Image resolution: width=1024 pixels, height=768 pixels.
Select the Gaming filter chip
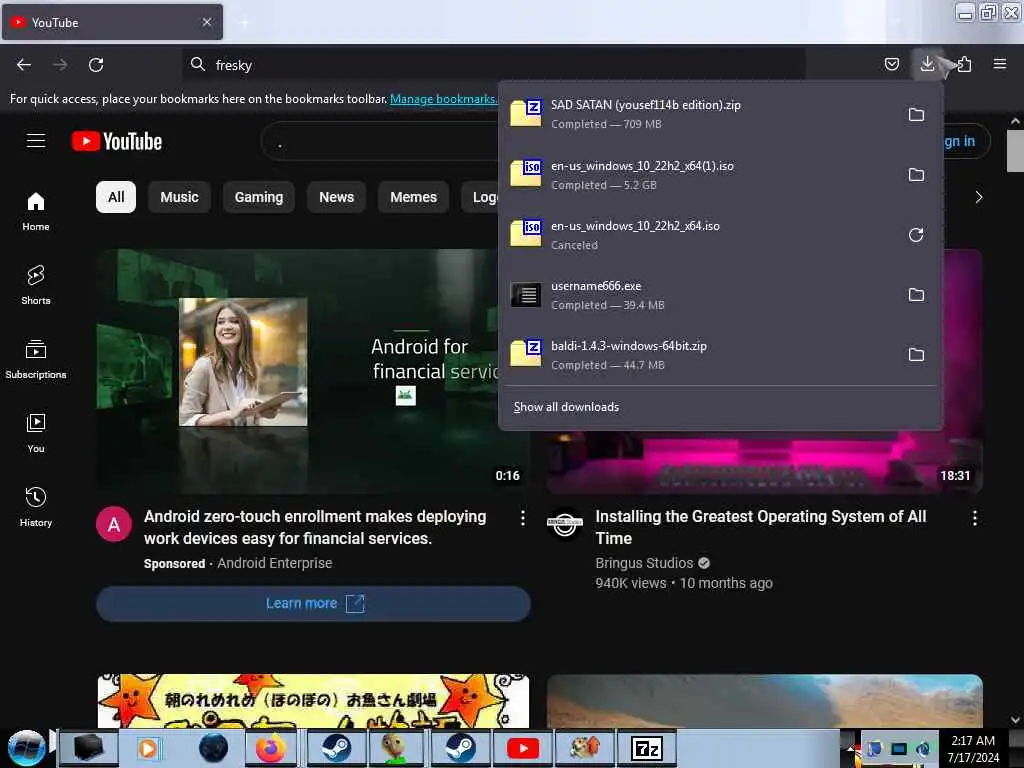tap(259, 197)
